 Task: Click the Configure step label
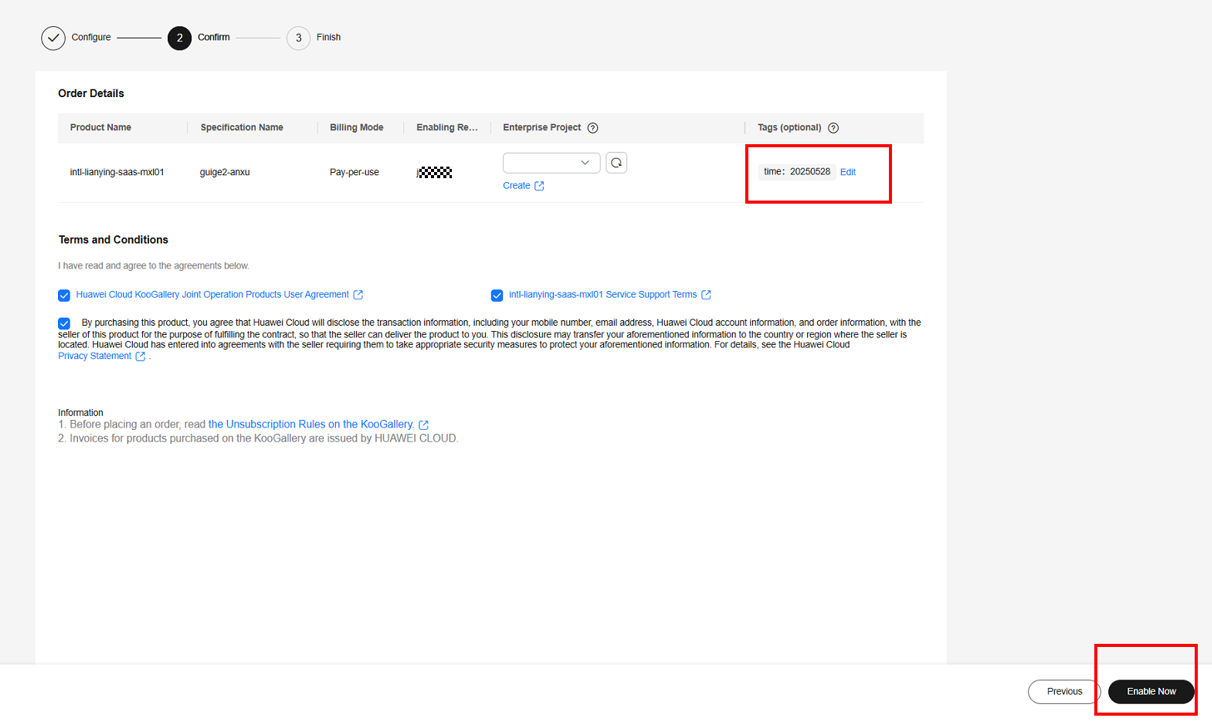coord(91,37)
